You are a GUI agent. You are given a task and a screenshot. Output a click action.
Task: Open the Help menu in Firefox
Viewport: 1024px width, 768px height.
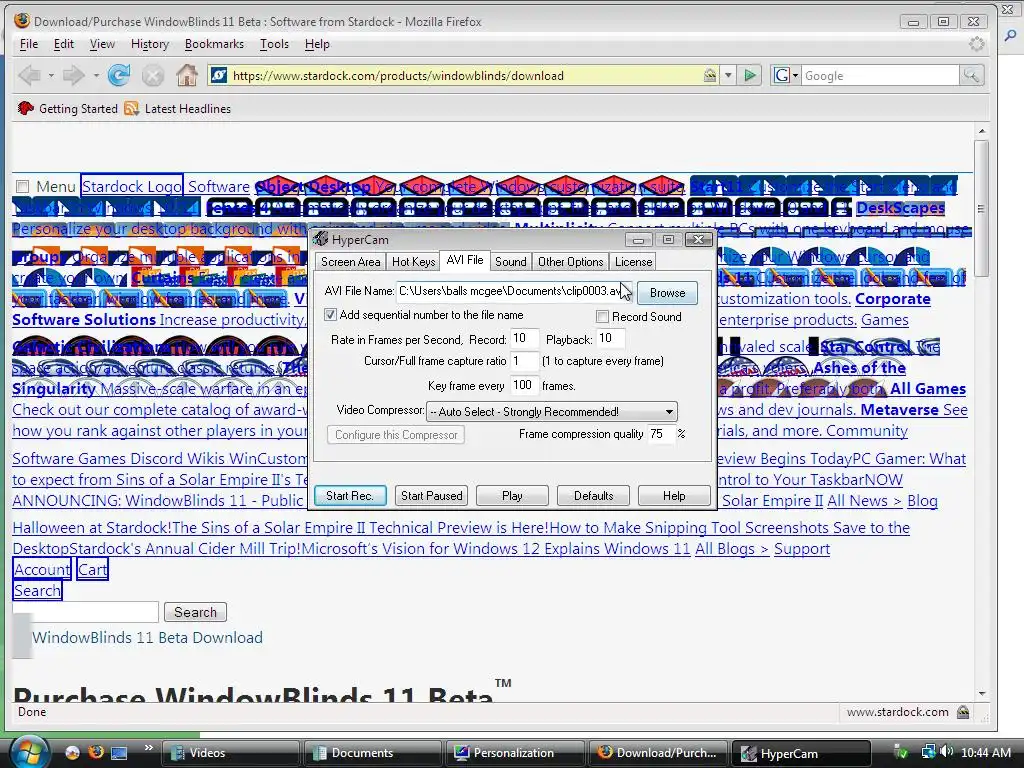tap(317, 44)
